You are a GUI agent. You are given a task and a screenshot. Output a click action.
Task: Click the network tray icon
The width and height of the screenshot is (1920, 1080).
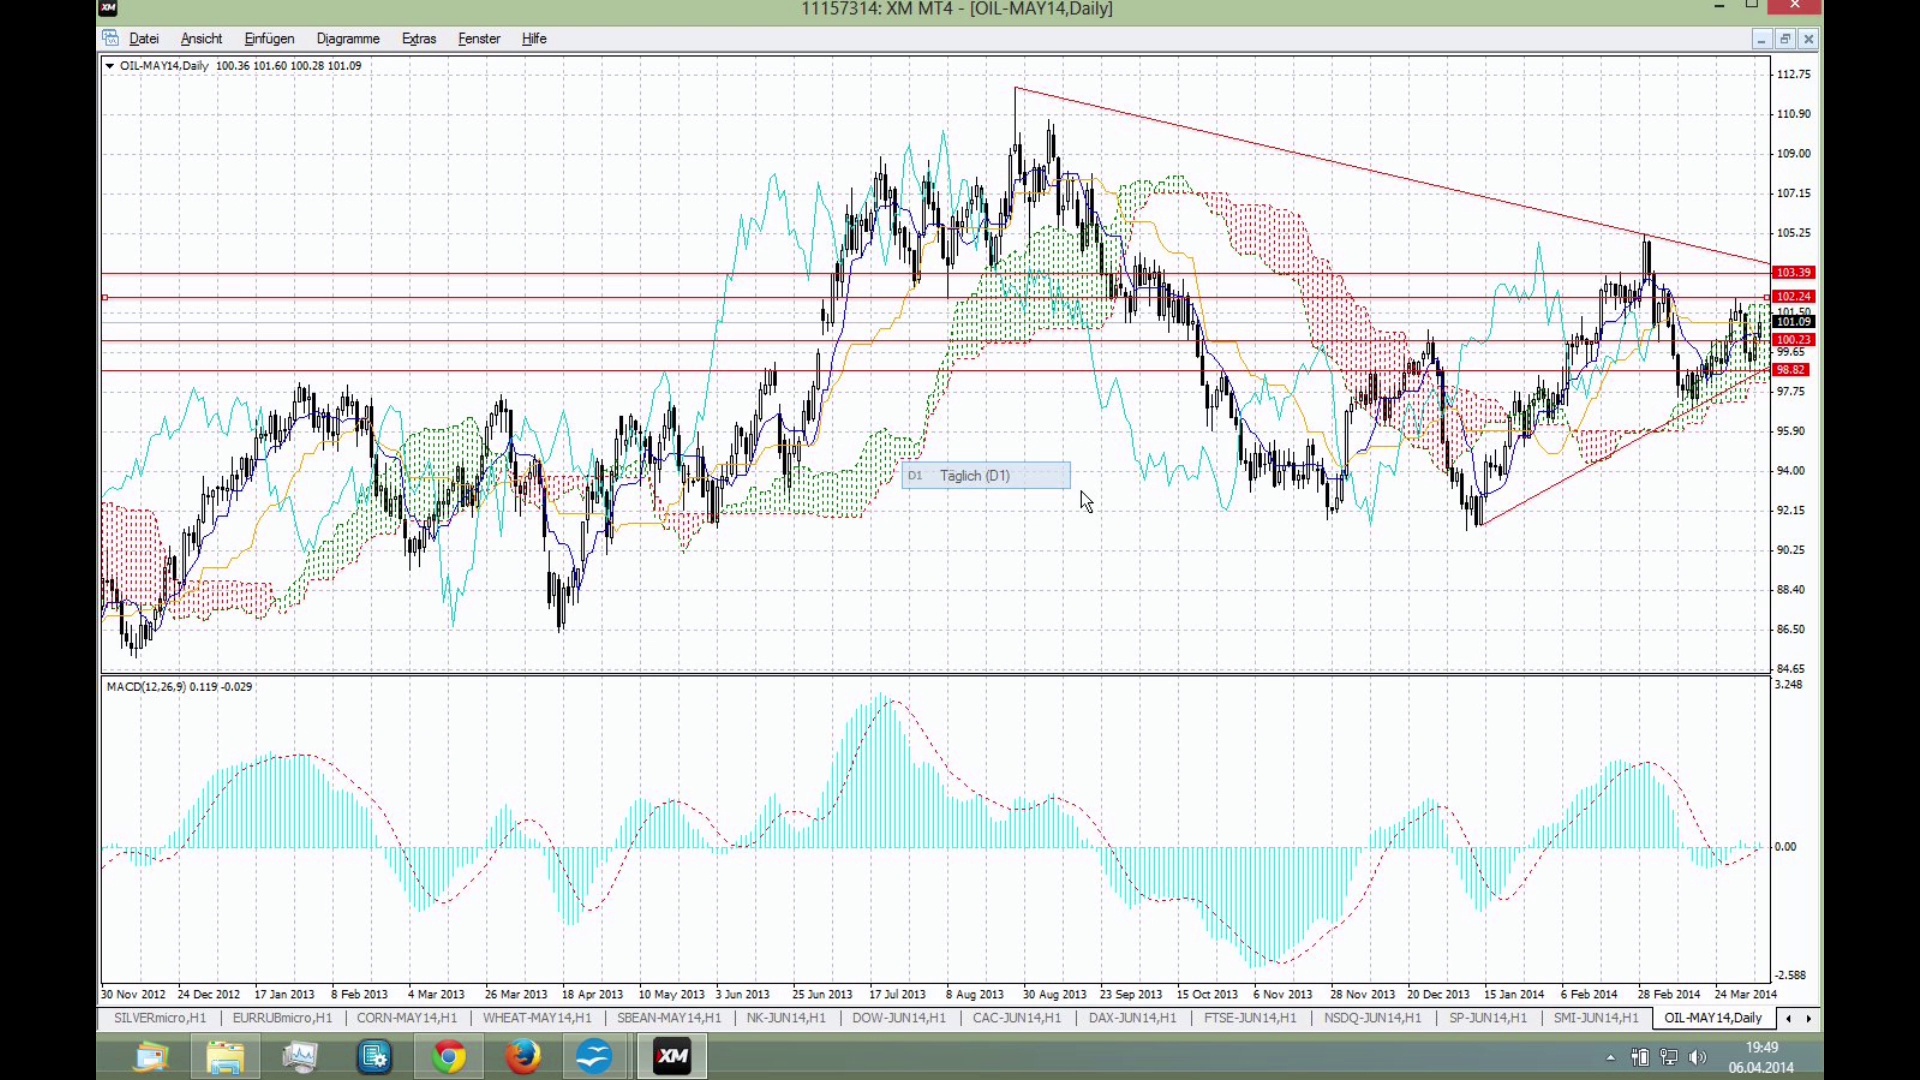click(x=1668, y=1057)
